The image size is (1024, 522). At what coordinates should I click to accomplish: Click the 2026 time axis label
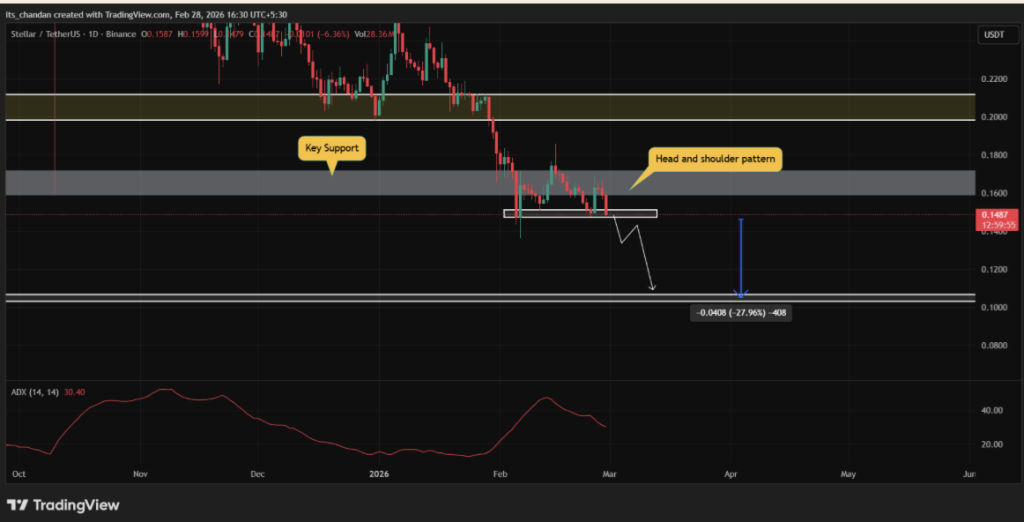pyautogui.click(x=378, y=473)
